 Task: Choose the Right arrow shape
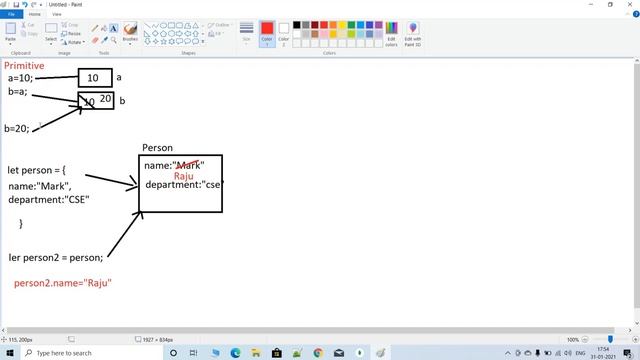click(179, 33)
